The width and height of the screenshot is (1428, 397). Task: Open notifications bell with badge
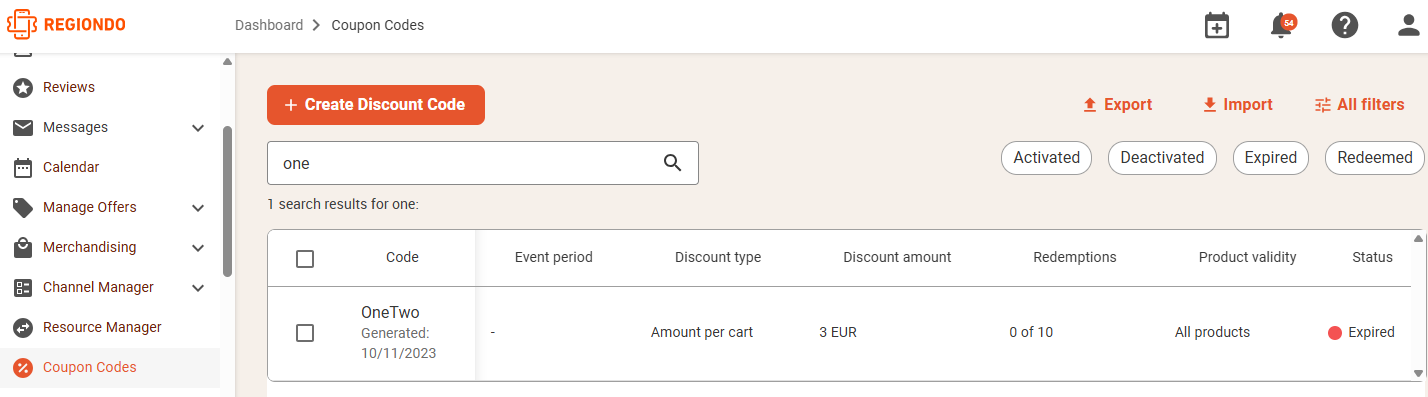(x=1282, y=26)
